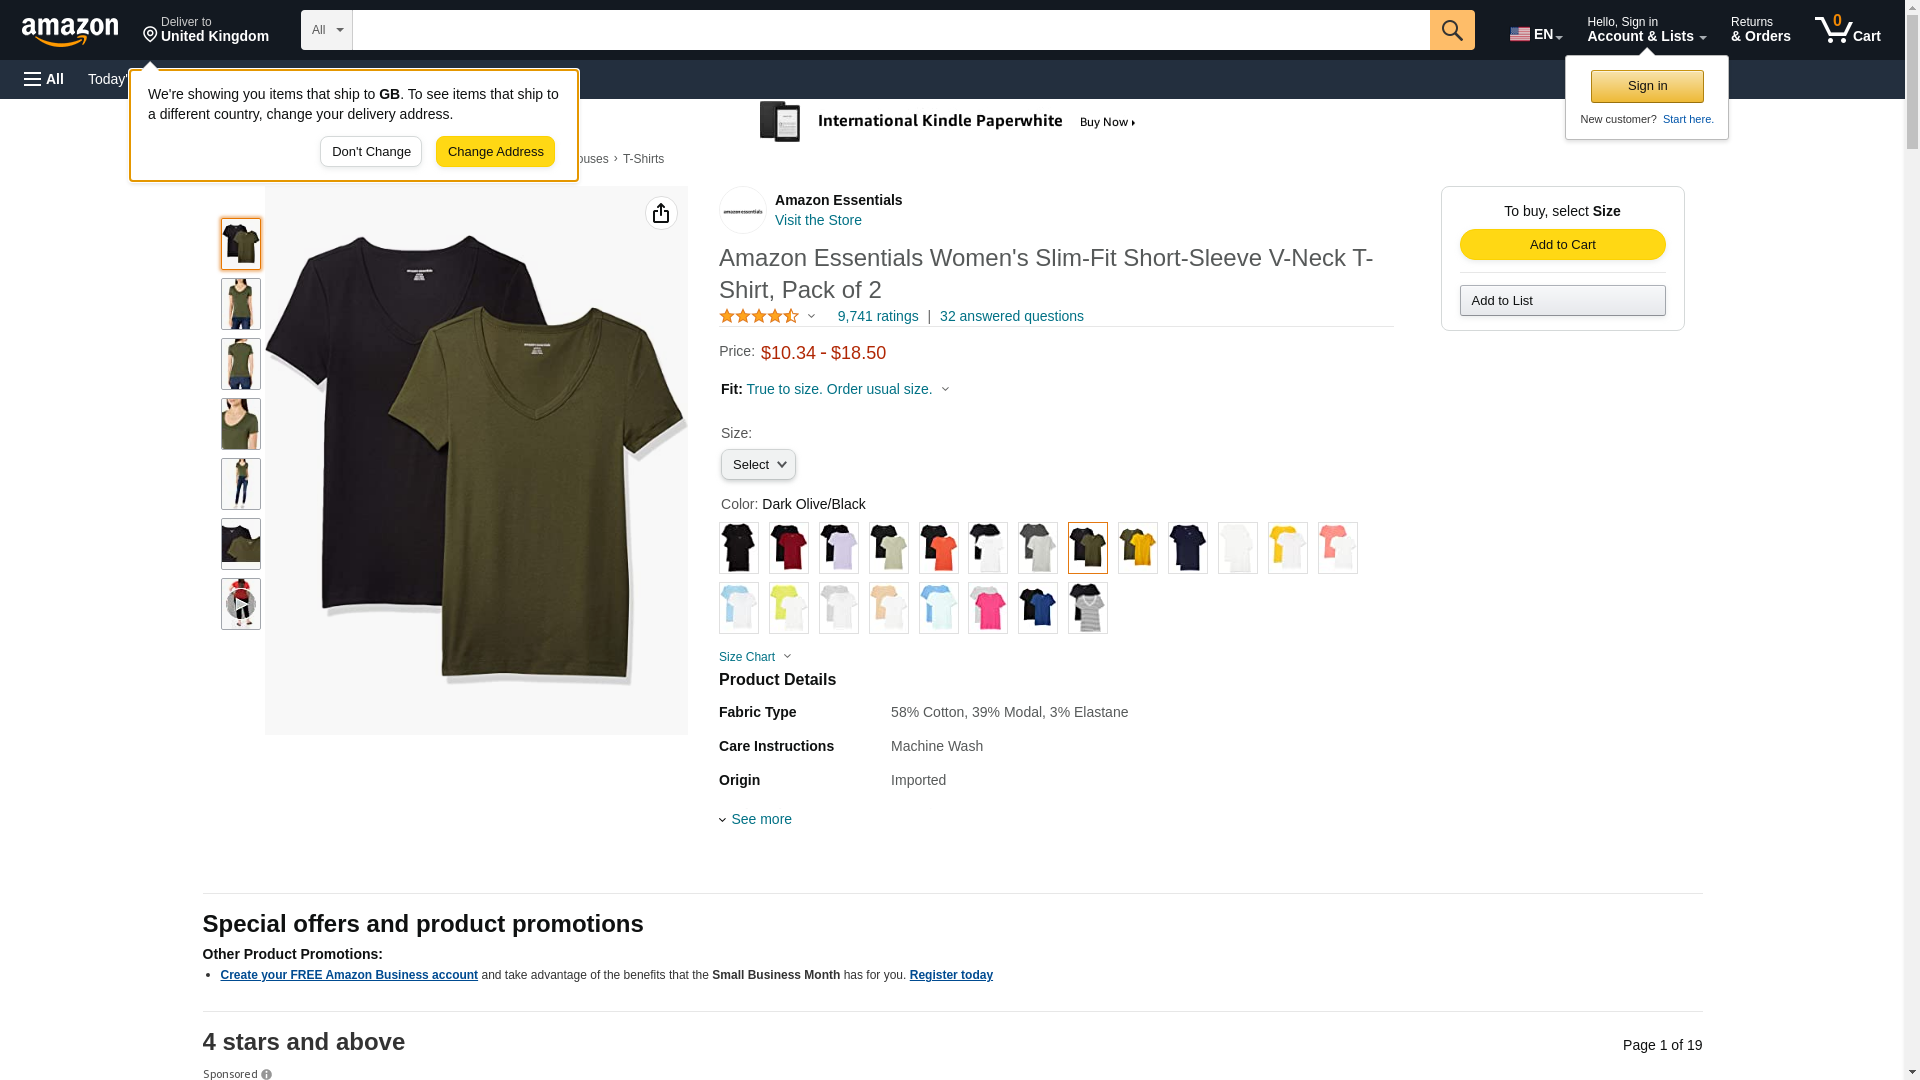Click the share icon on product image

tap(661, 213)
